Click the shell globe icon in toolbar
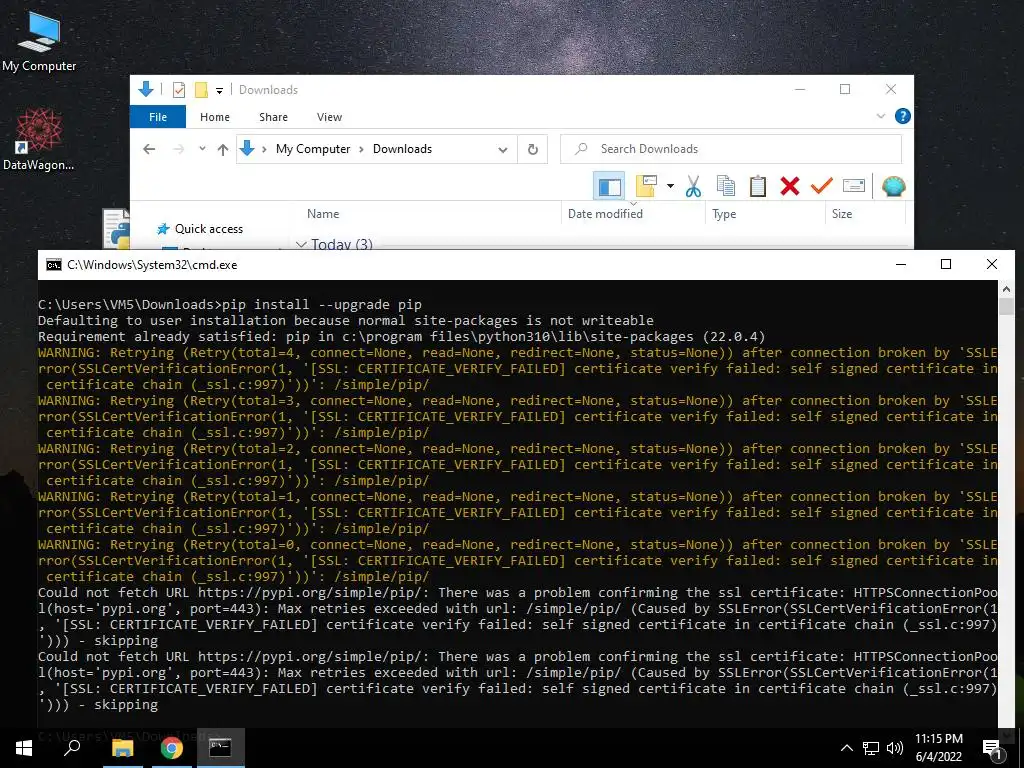1024x768 pixels. tap(893, 187)
